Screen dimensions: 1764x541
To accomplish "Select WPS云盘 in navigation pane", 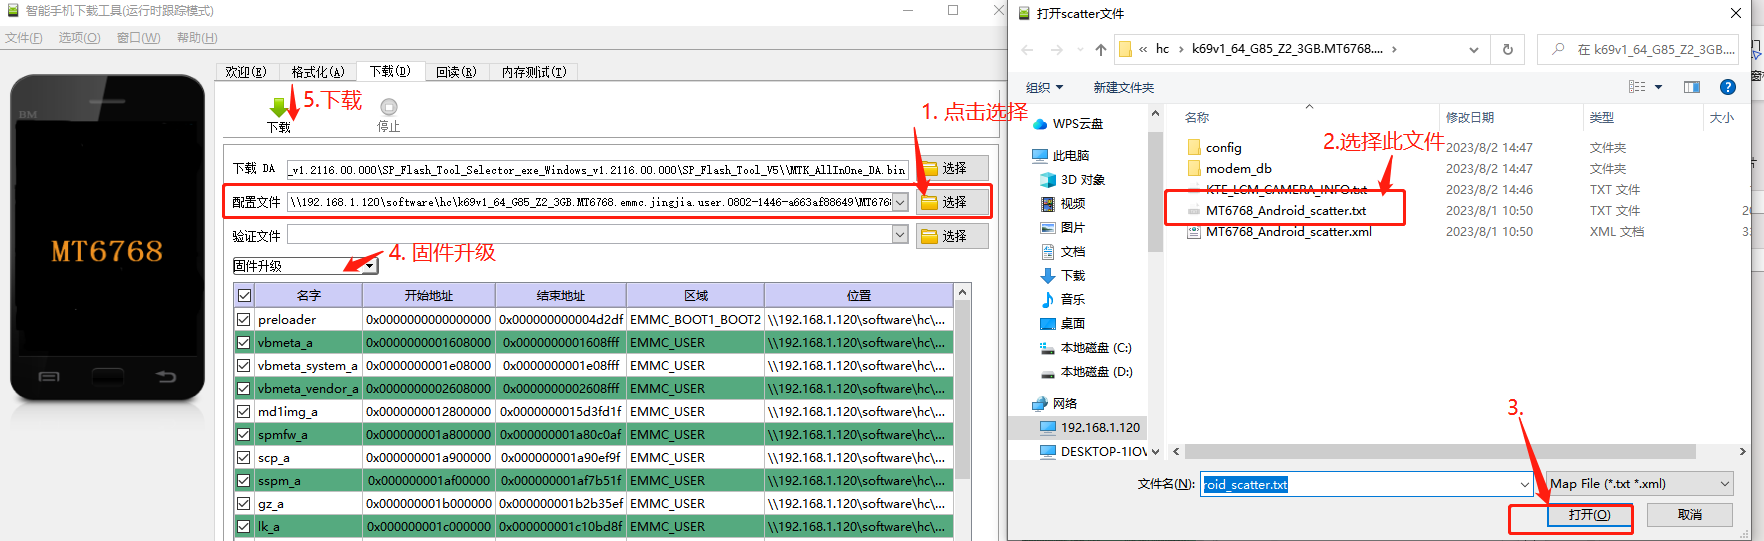I will [1077, 124].
